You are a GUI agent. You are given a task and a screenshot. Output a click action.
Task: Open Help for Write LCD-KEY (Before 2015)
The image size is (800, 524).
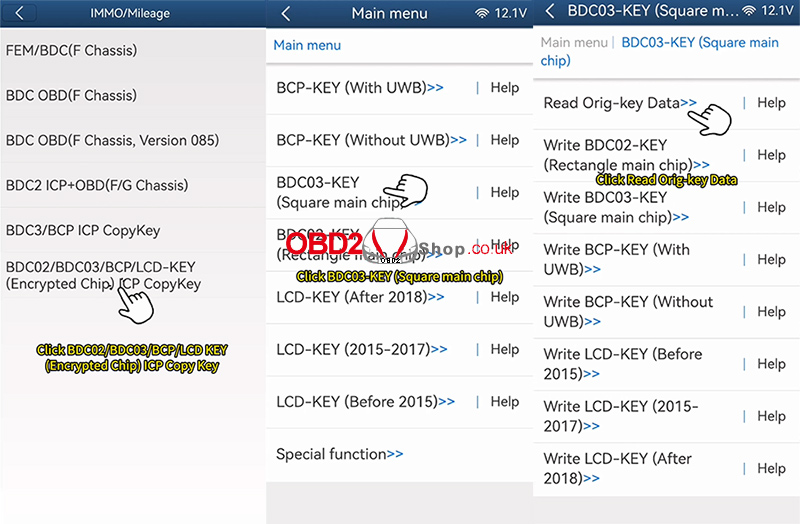pos(771,364)
